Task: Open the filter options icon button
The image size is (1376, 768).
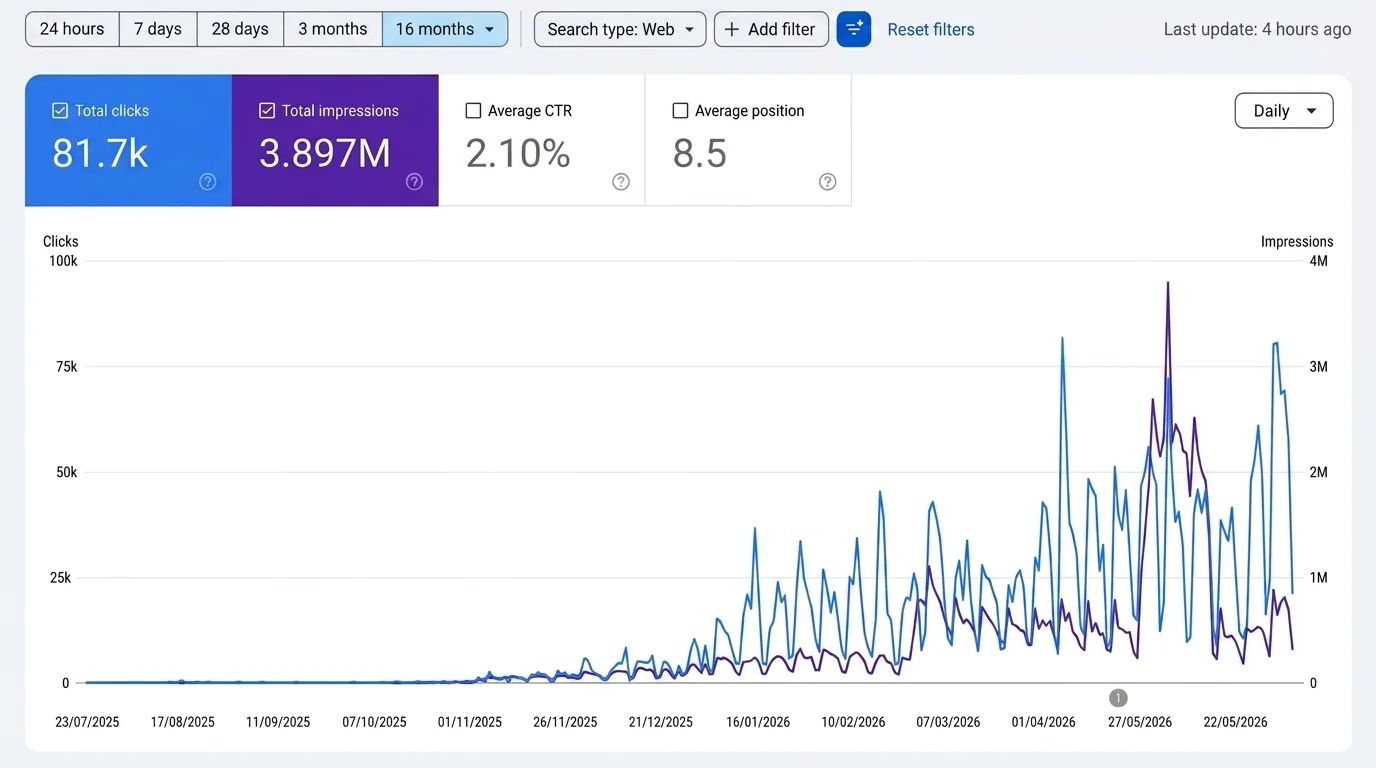Action: [x=853, y=29]
